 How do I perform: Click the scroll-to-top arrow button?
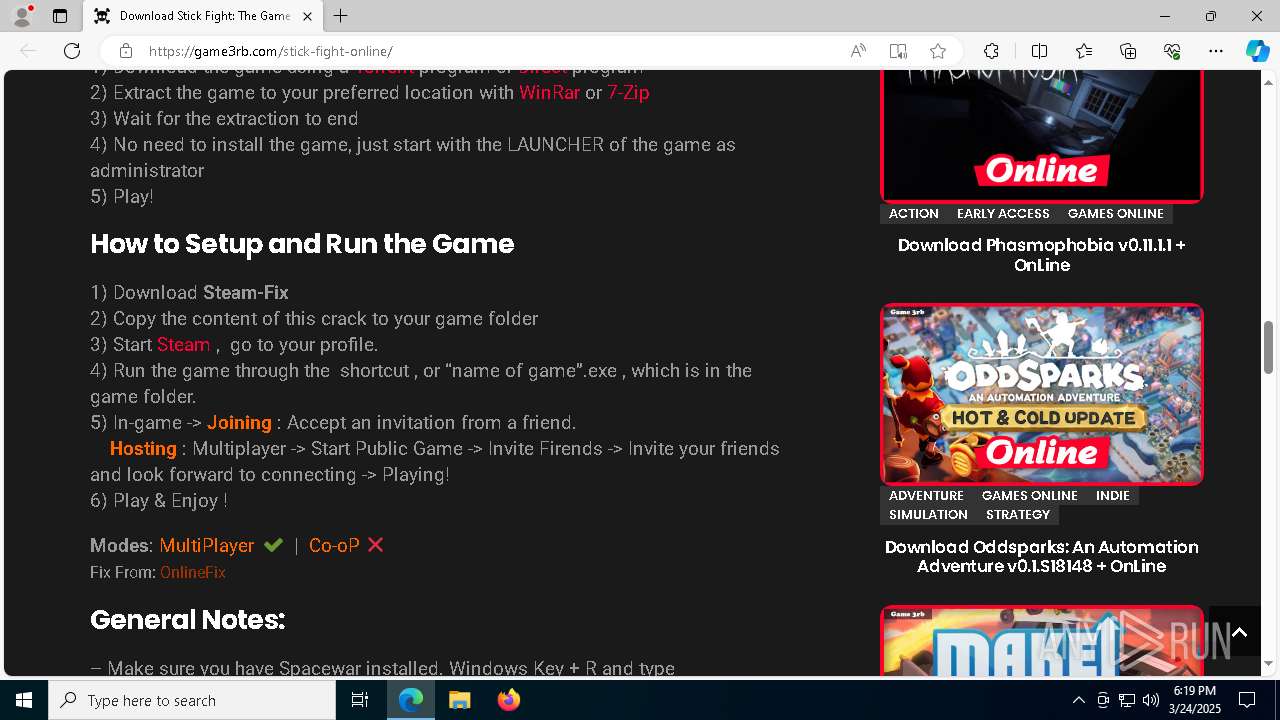[x=1239, y=632]
